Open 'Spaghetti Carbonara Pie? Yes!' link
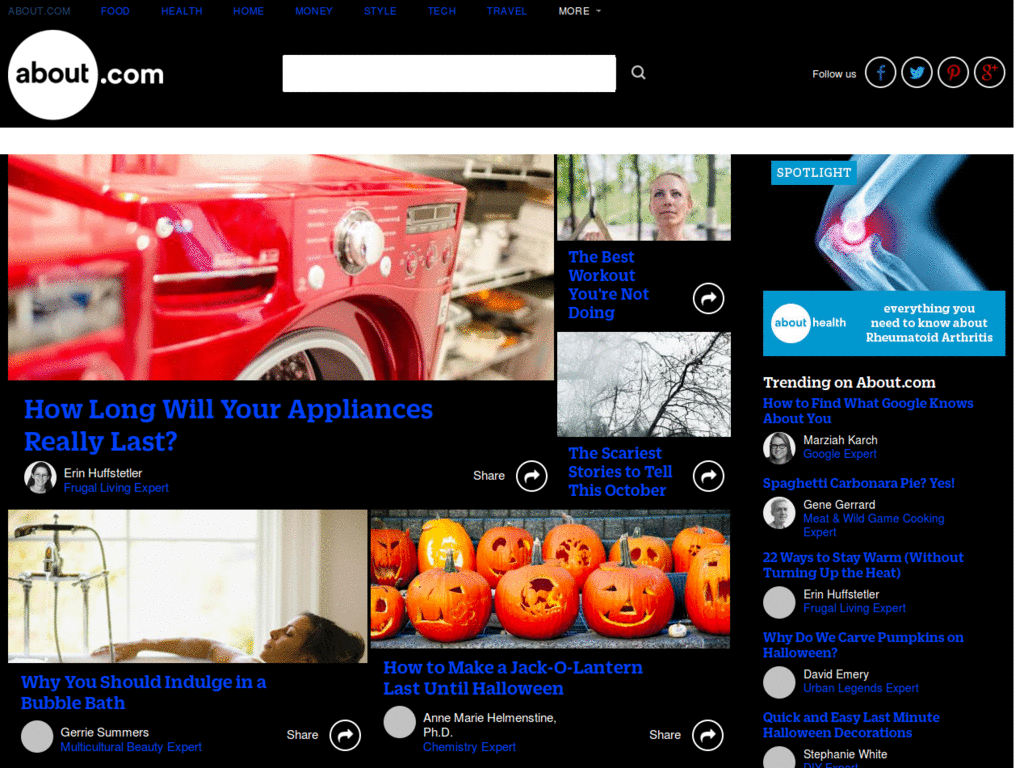Viewport: 1024px width, 768px height. (x=859, y=483)
